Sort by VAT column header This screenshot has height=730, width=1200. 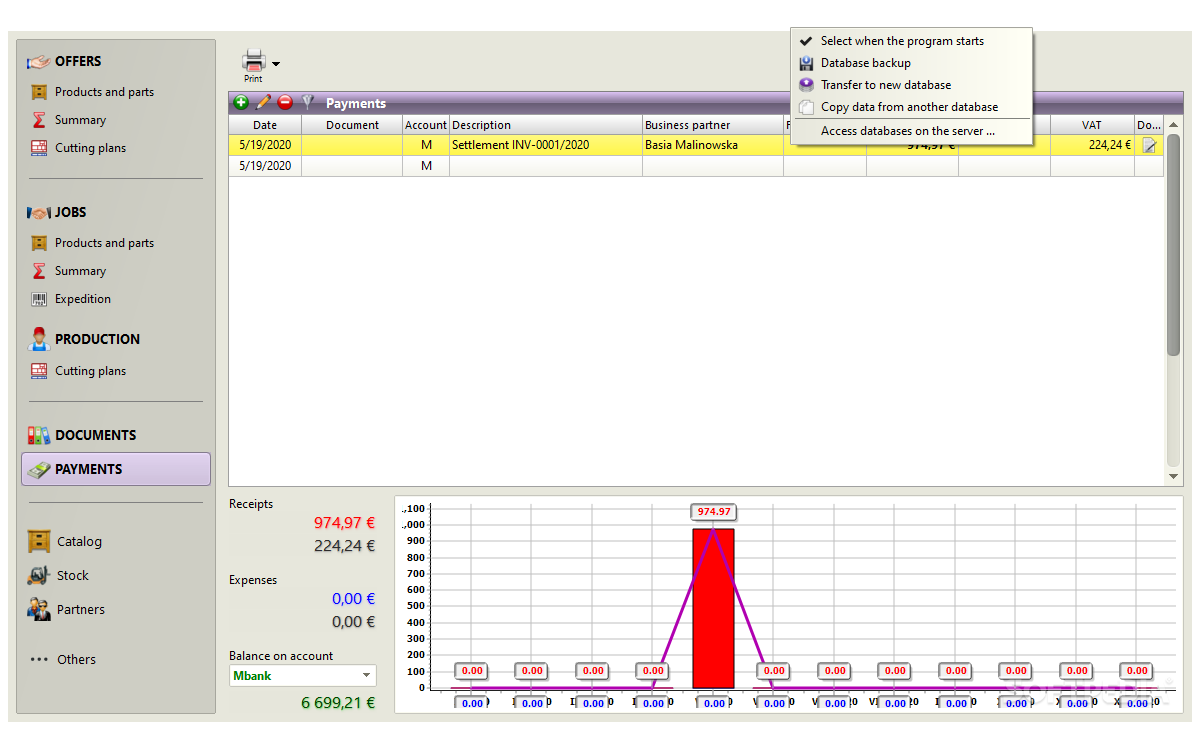1092,125
